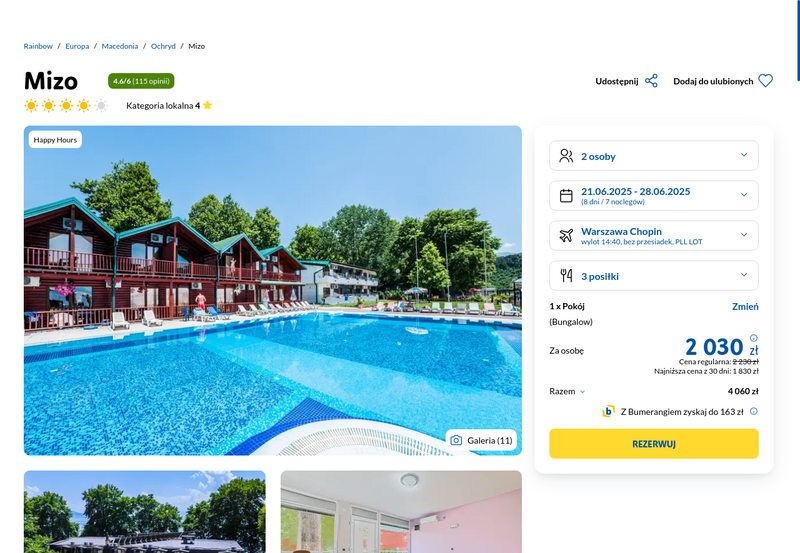Click the Bumerang logo icon
Screen dimensions: 800x553
coord(608,411)
